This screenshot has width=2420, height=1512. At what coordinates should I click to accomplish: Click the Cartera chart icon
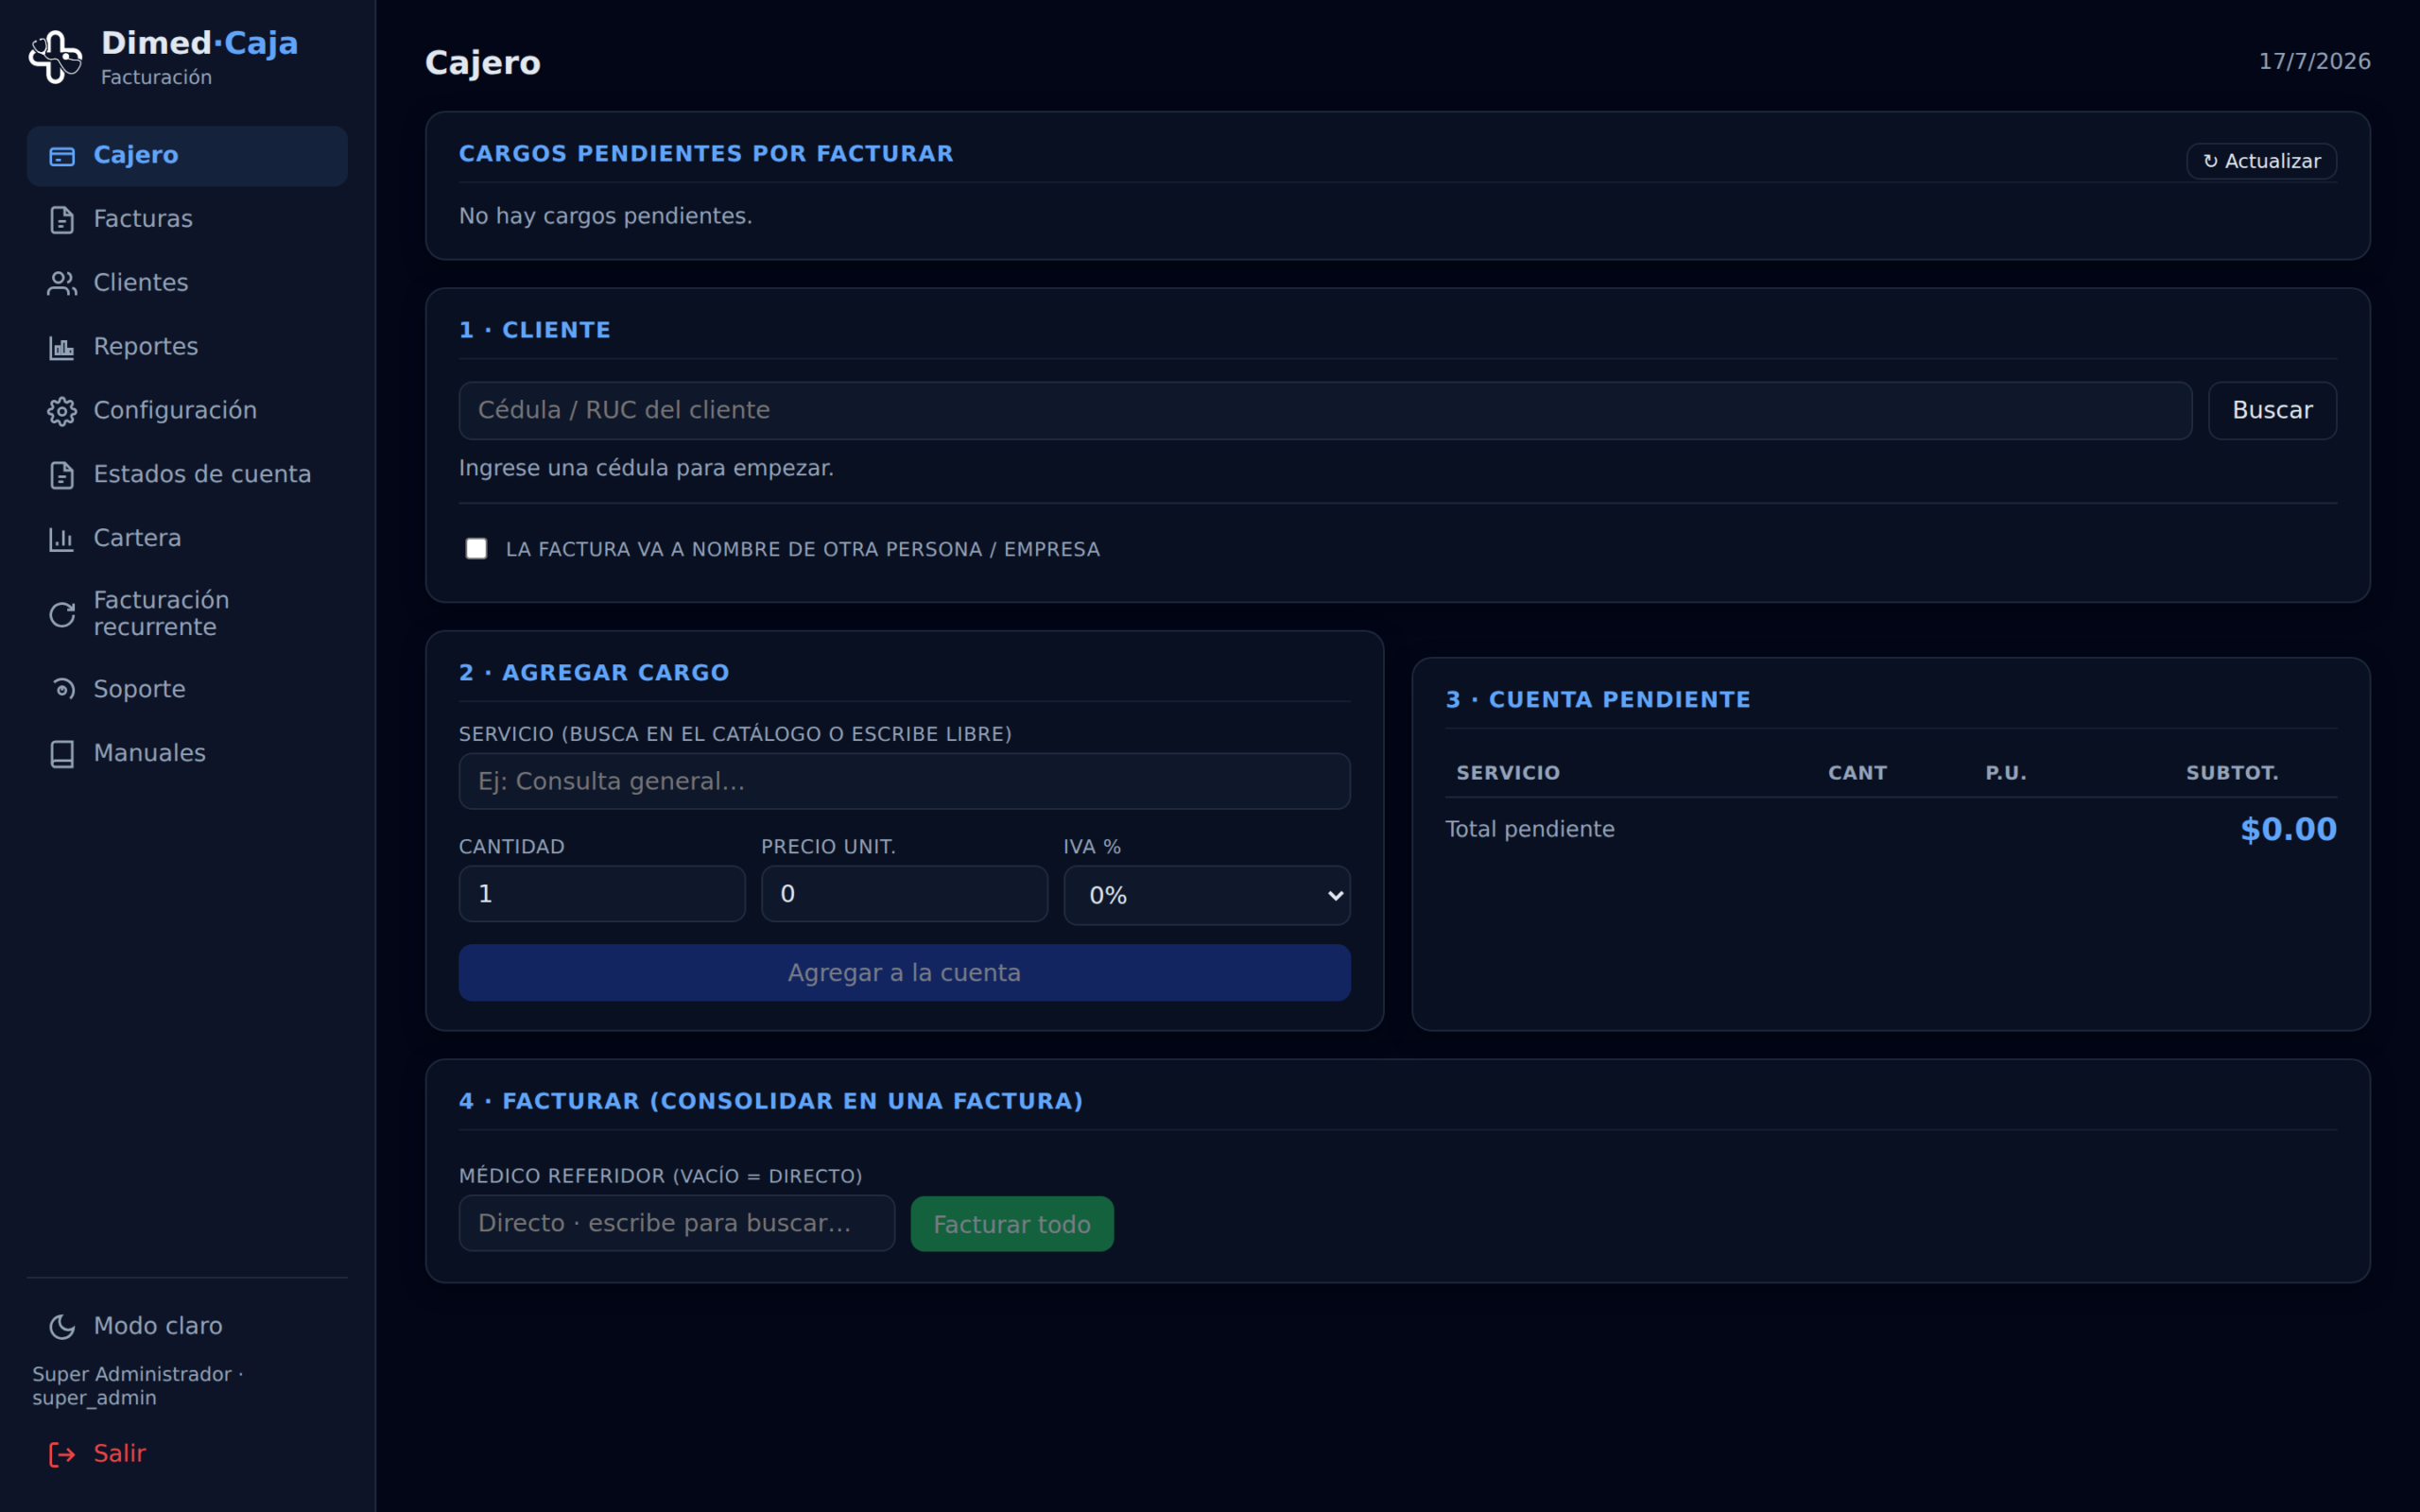pos(62,539)
